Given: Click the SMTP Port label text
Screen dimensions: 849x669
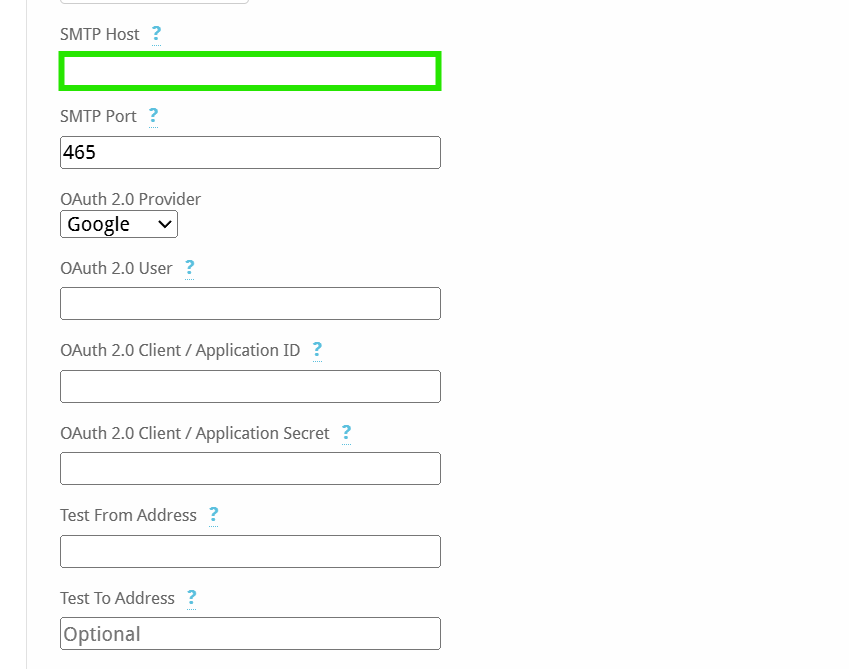Looking at the screenshot, I should pos(98,116).
